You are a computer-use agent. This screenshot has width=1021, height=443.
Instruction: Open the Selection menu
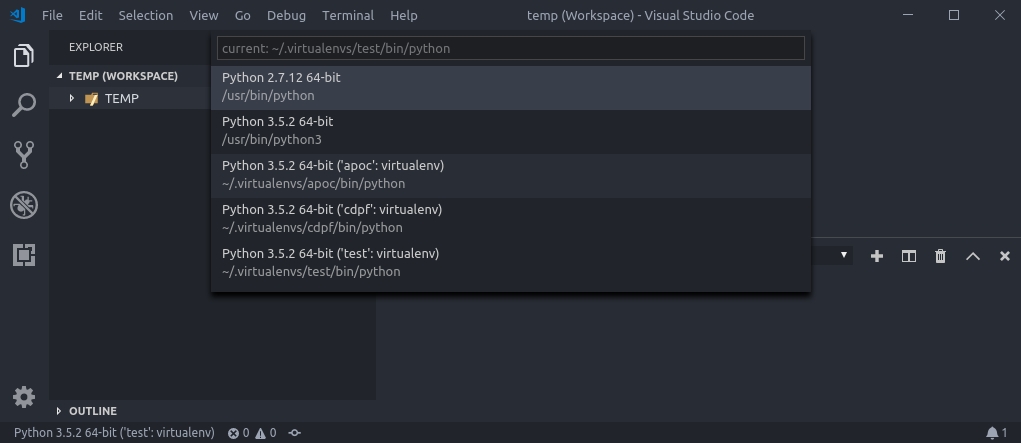(146, 15)
